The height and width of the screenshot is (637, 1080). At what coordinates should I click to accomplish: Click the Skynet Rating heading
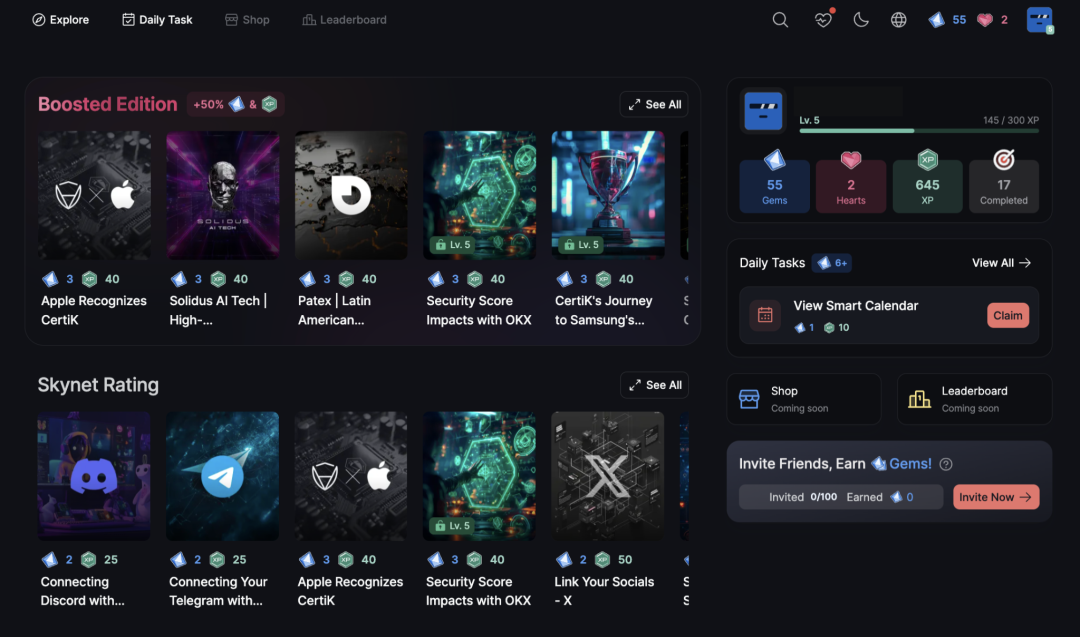click(x=98, y=385)
